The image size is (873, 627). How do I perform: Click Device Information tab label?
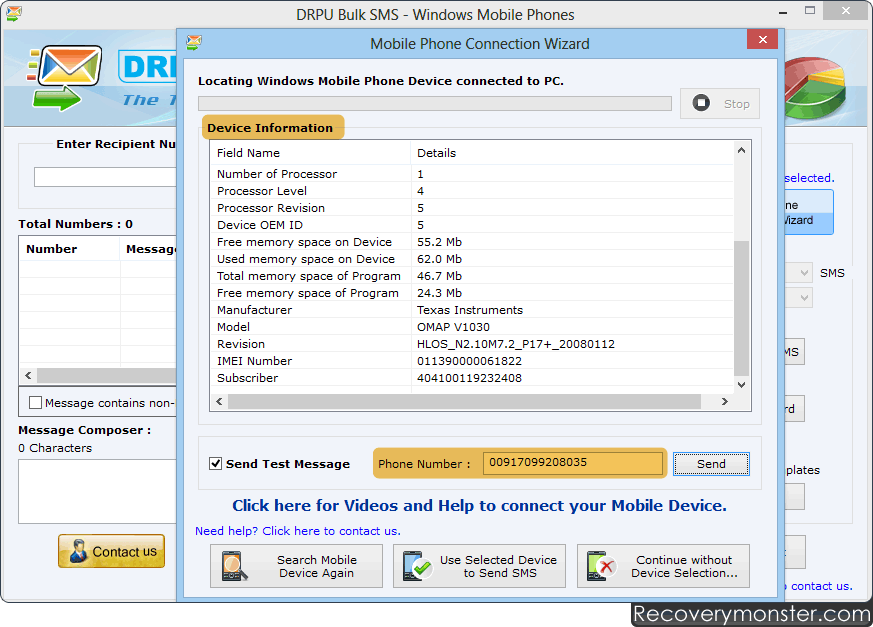point(270,128)
